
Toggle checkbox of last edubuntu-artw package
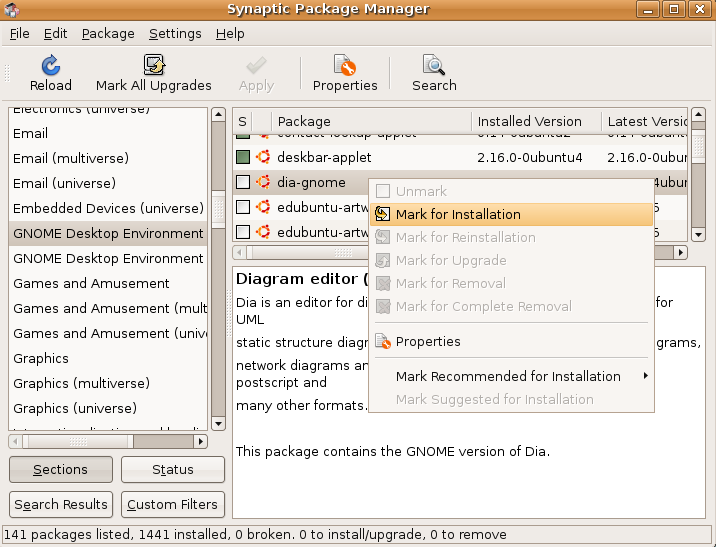(243, 232)
